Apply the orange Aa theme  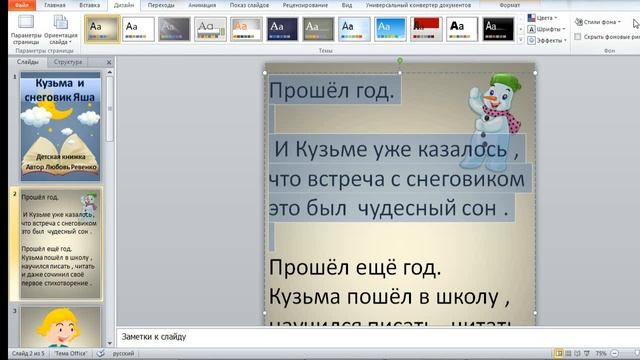click(x=246, y=29)
